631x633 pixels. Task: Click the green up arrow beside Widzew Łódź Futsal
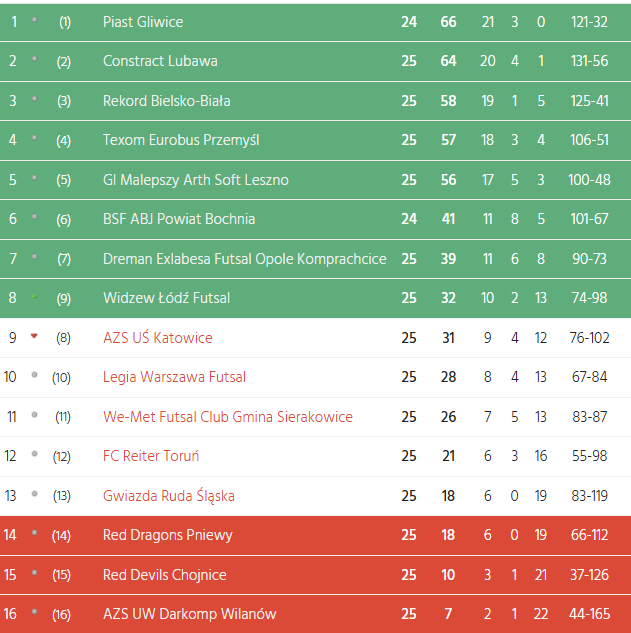point(34,297)
